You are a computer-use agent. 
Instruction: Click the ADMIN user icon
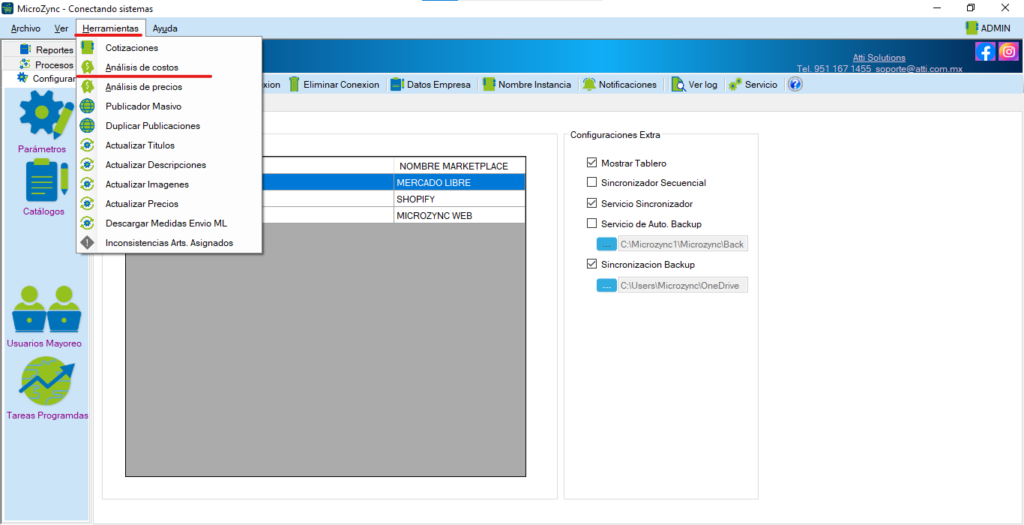click(971, 28)
